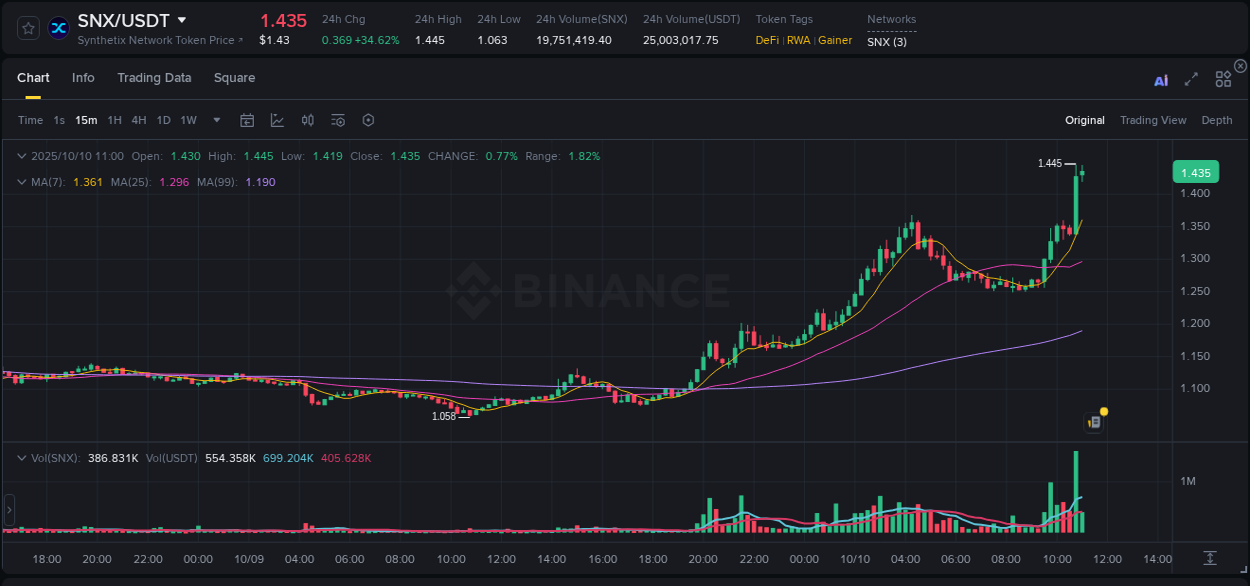This screenshot has height=586, width=1250.
Task: Open the chart layout grid icon
Action: click(1223, 80)
